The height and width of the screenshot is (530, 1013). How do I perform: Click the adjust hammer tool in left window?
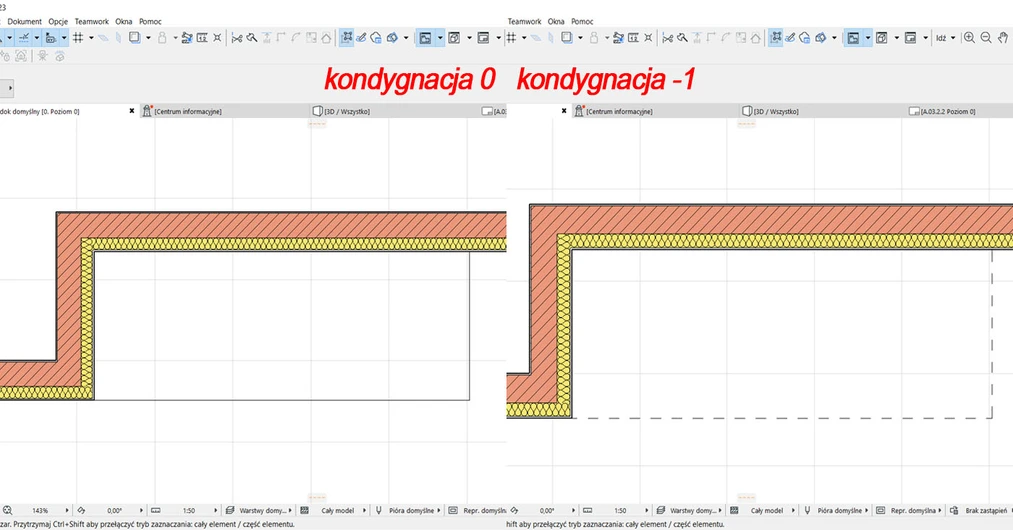point(251,37)
